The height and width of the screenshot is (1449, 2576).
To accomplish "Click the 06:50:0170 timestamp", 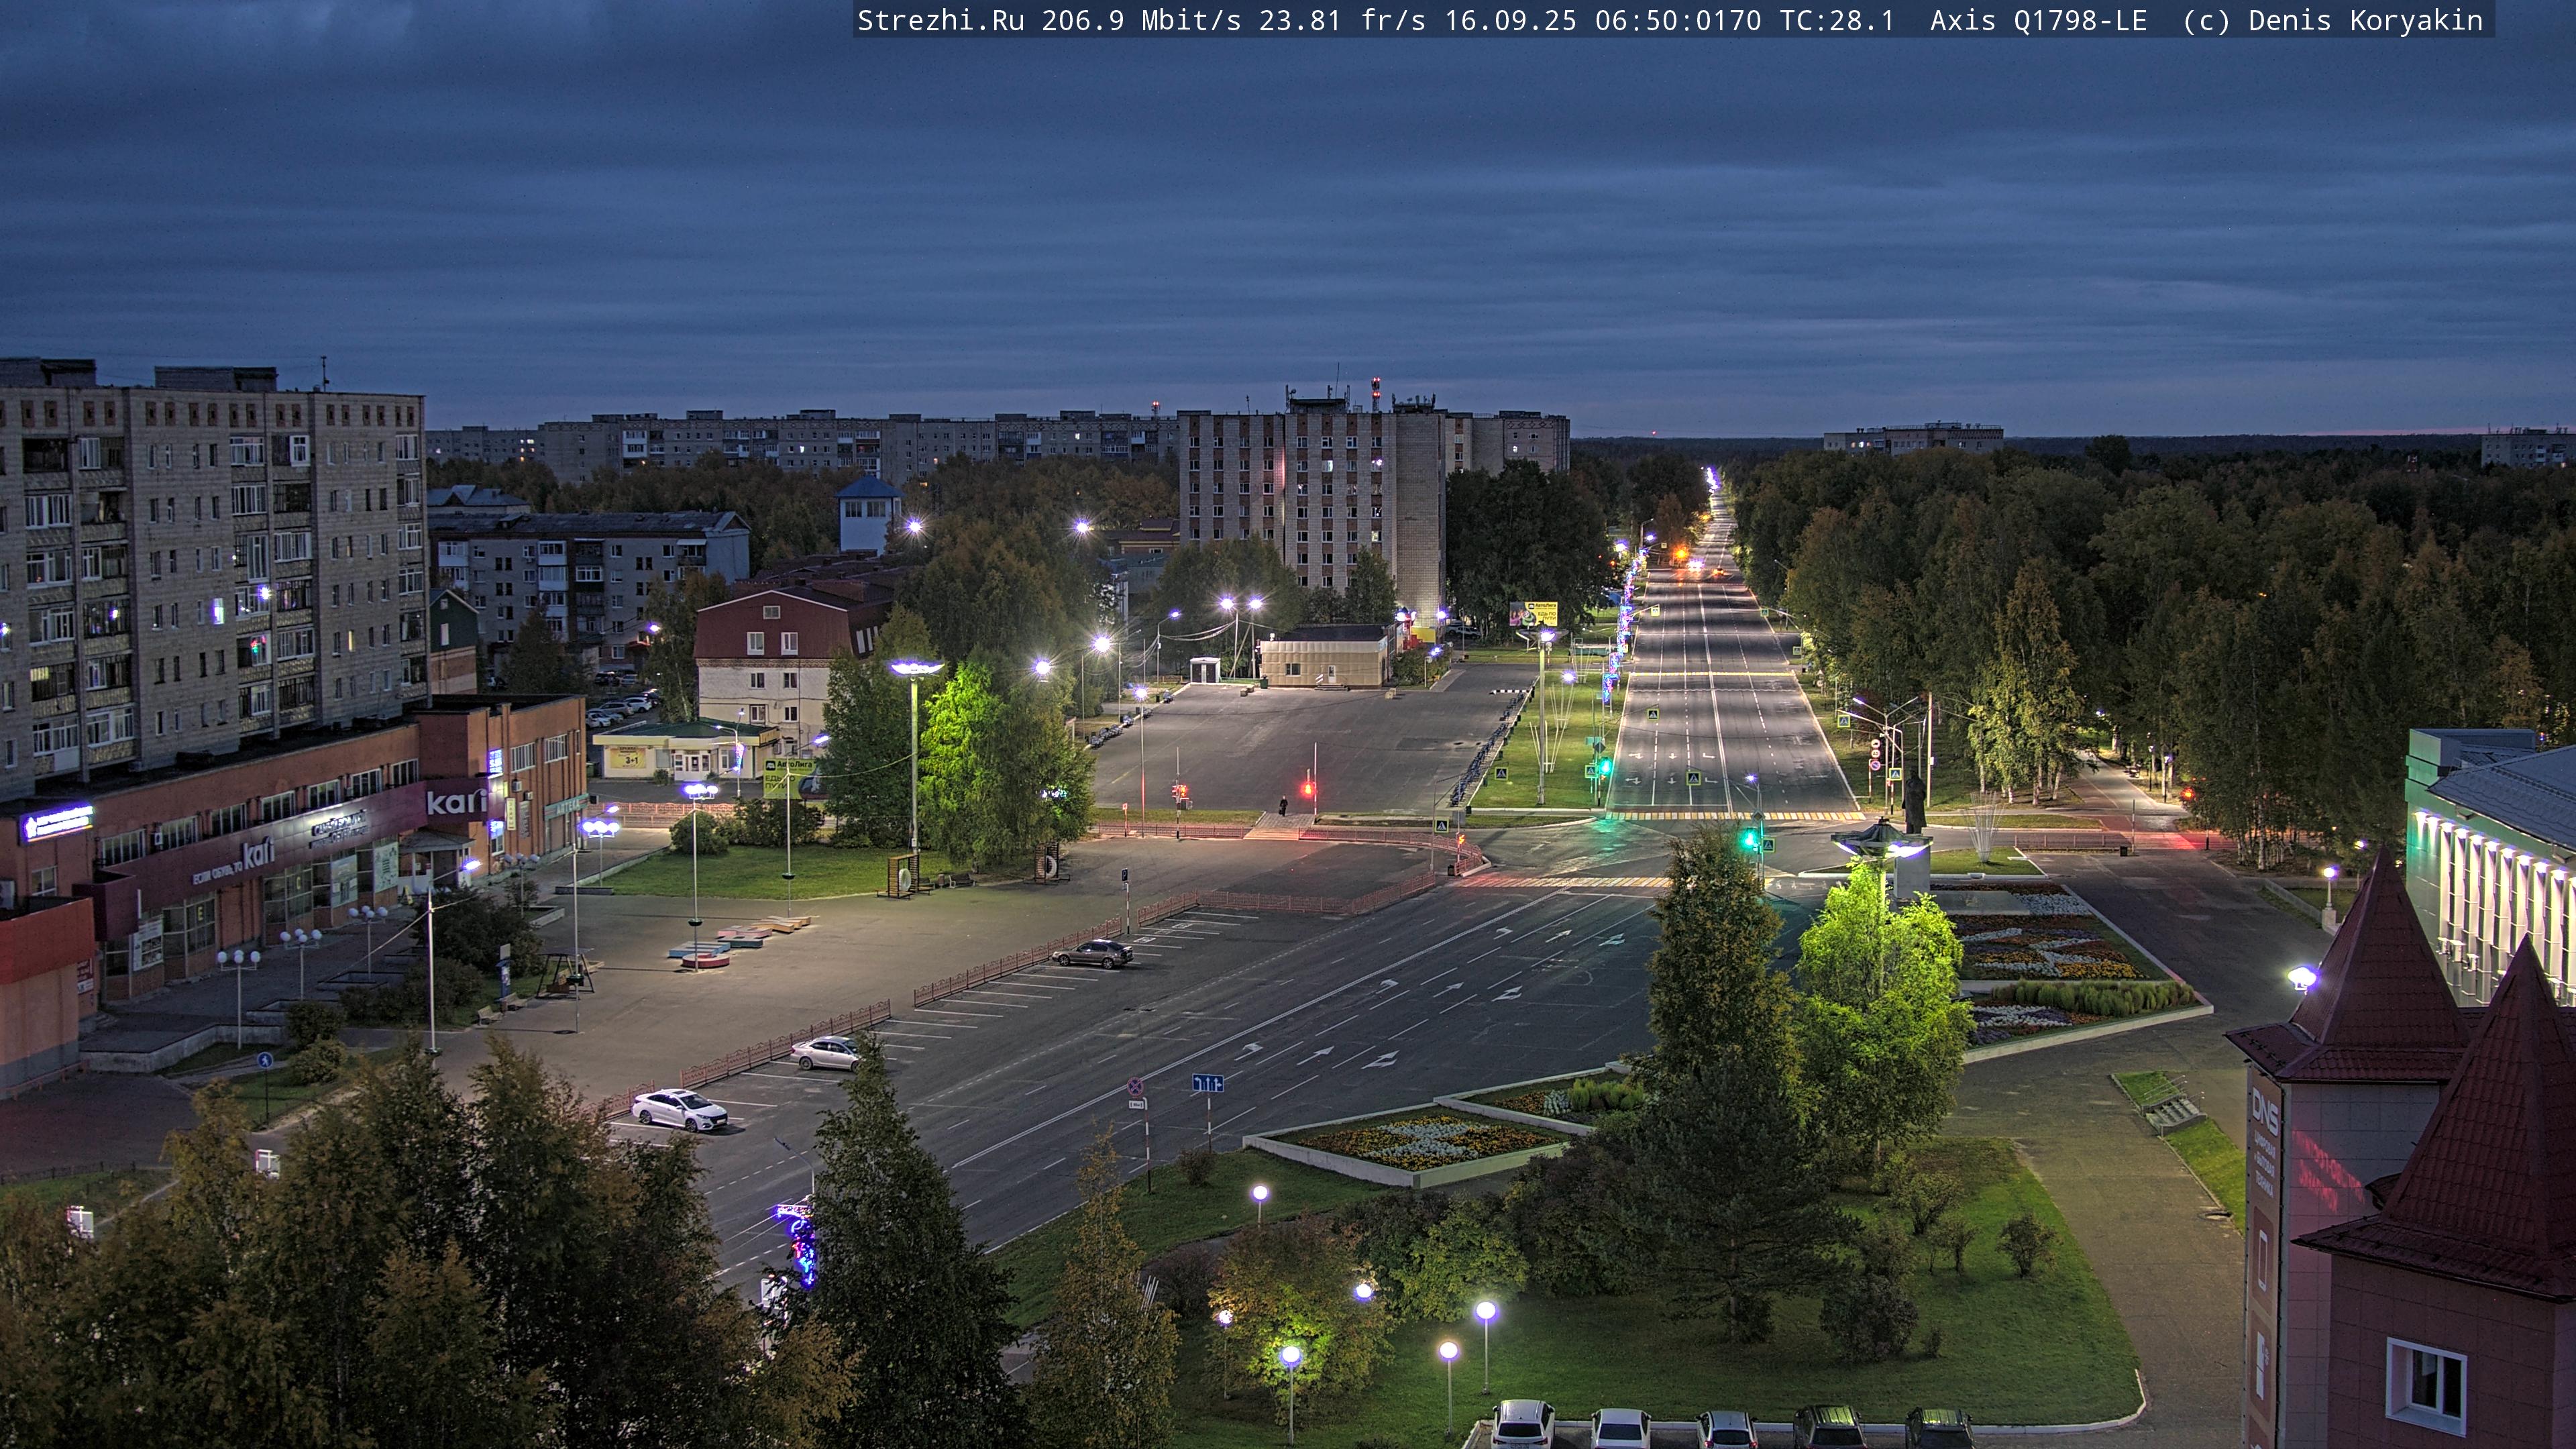I will [x=1678, y=21].
